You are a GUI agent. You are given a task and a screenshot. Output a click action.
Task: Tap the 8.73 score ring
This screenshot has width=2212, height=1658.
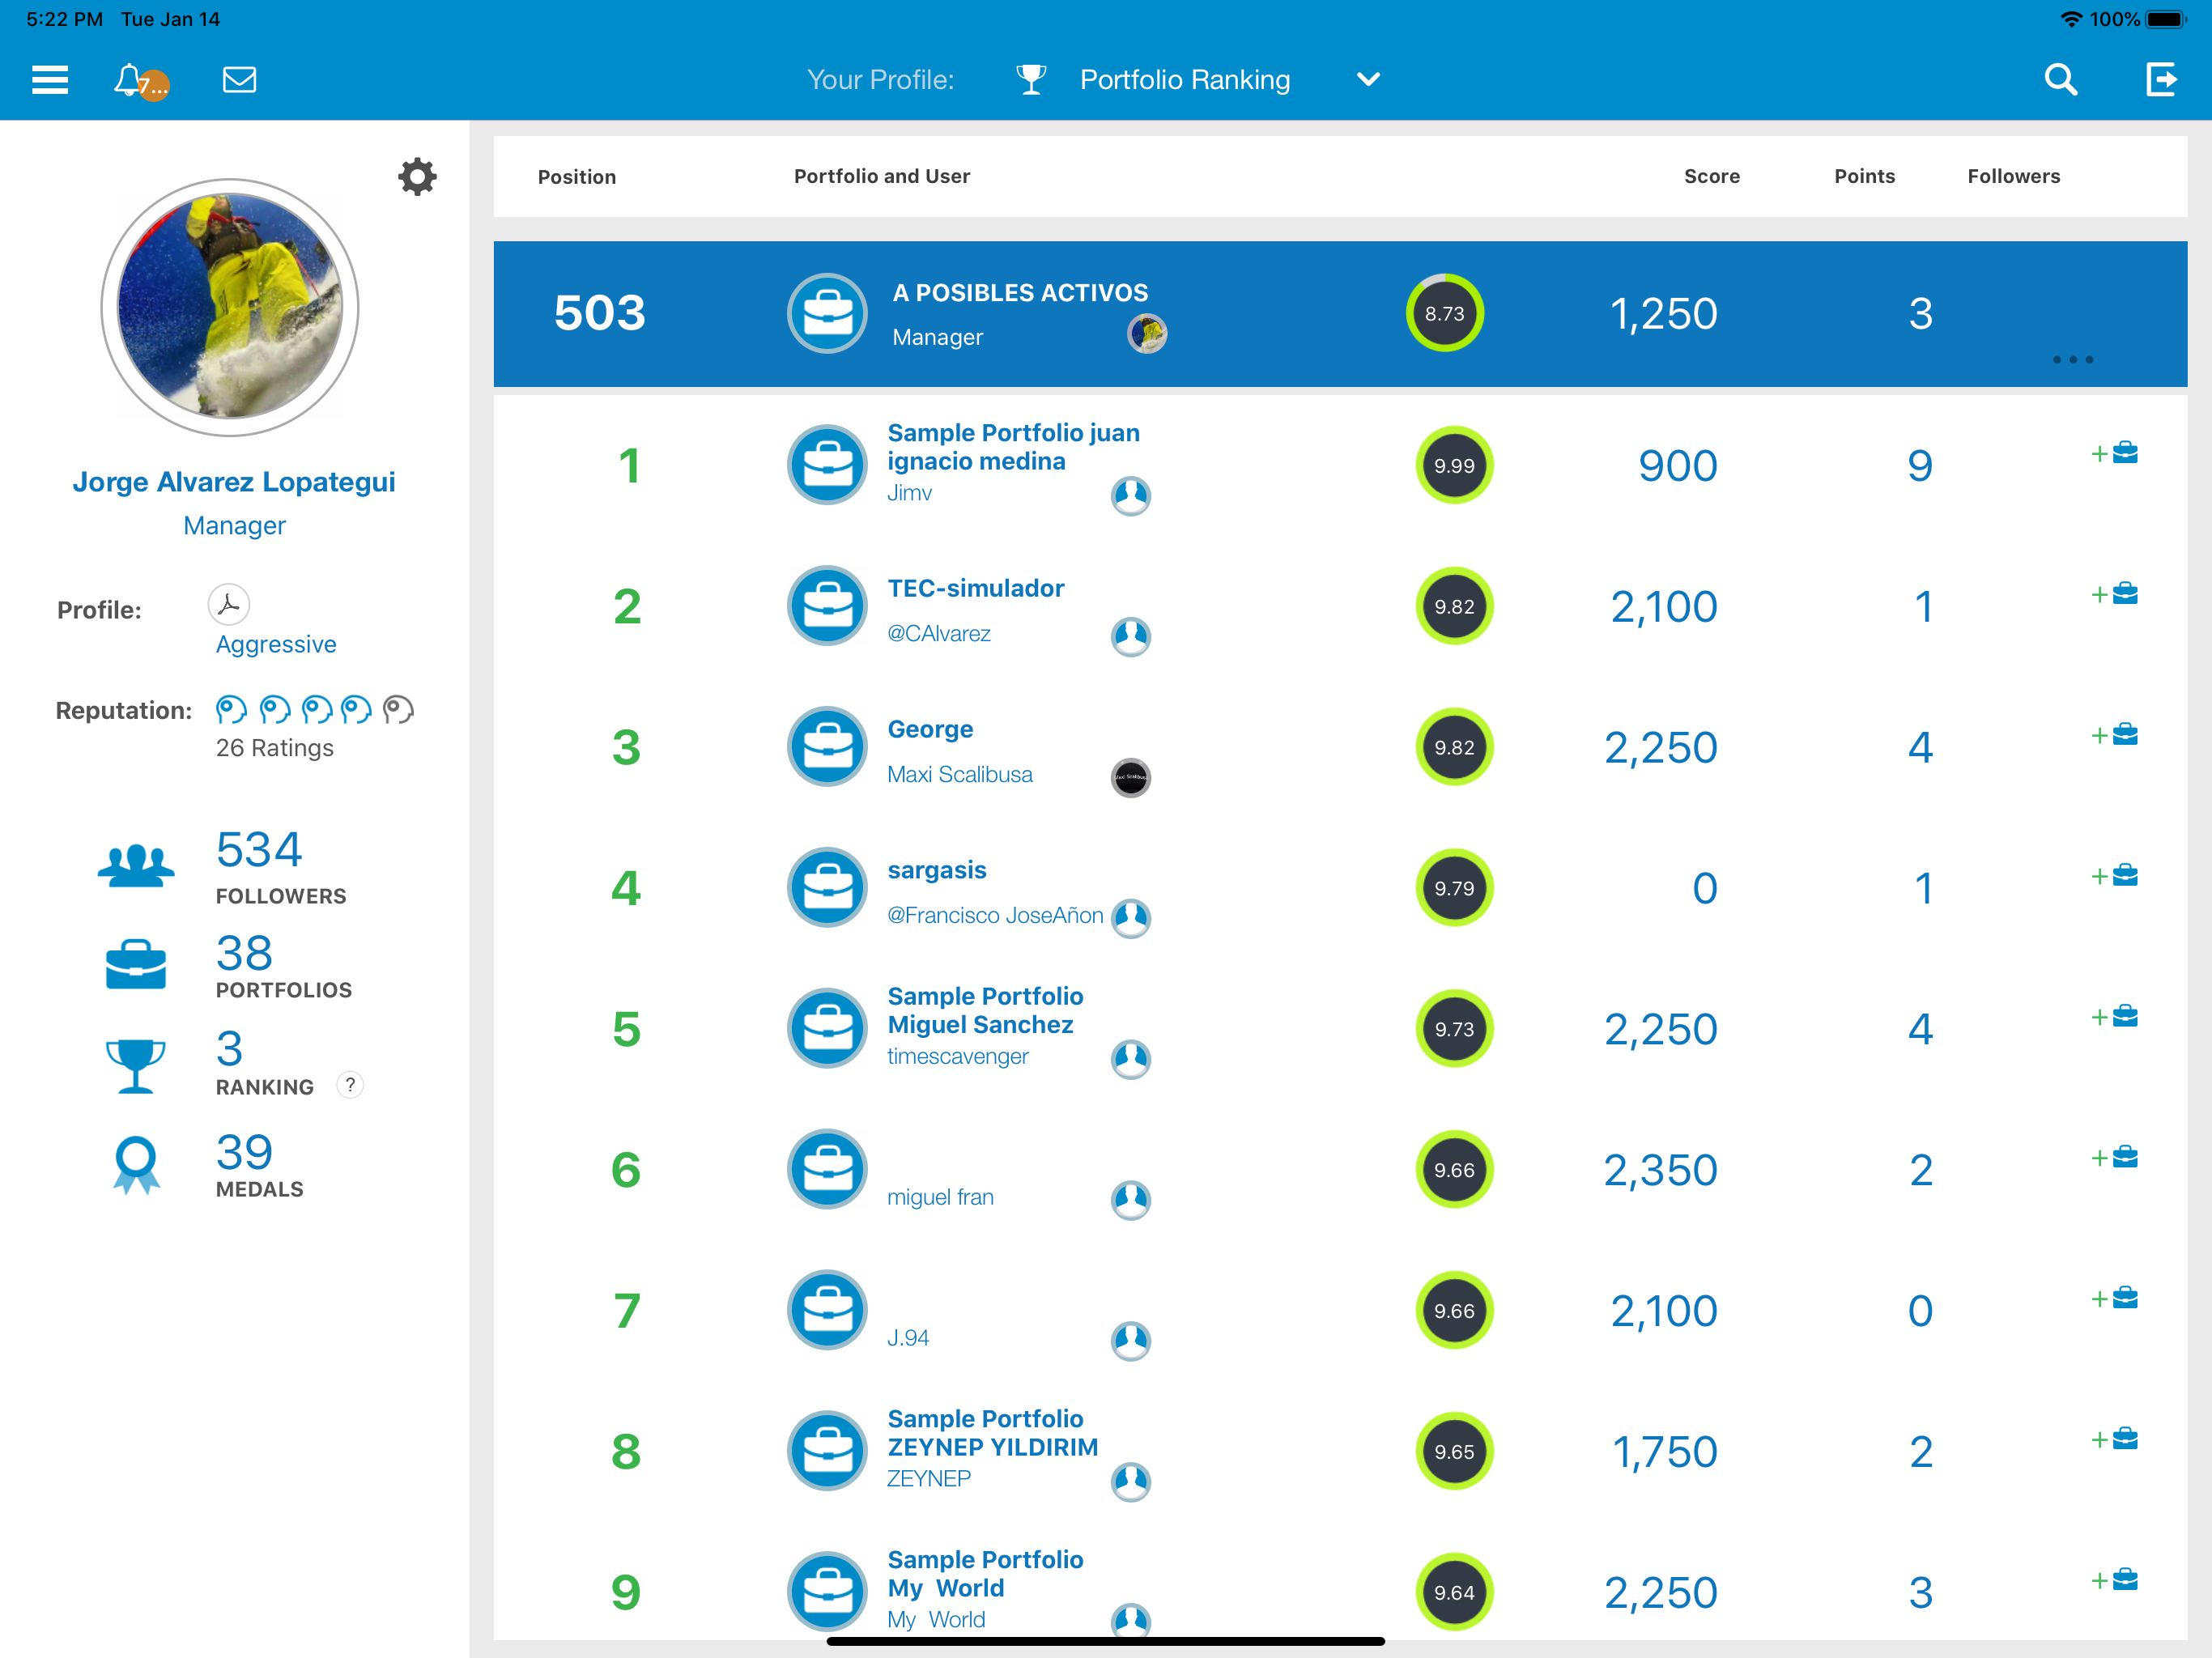1444,313
